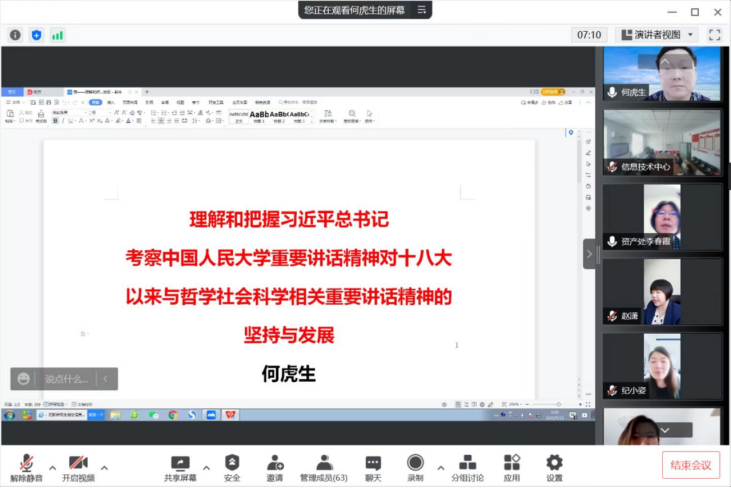Add new document tab with plus

click(146, 92)
